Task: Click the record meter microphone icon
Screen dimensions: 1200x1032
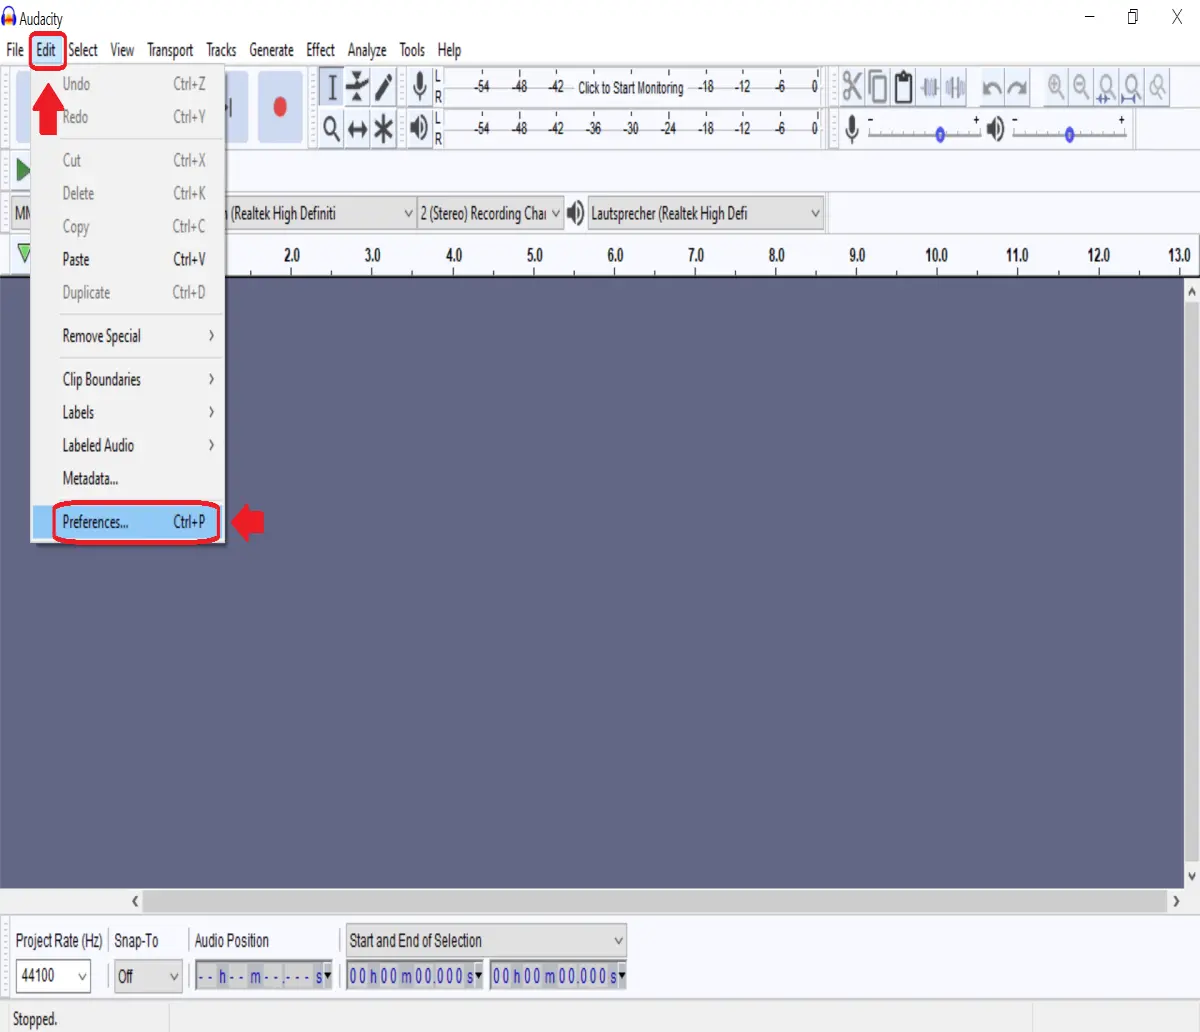Action: 420,86
